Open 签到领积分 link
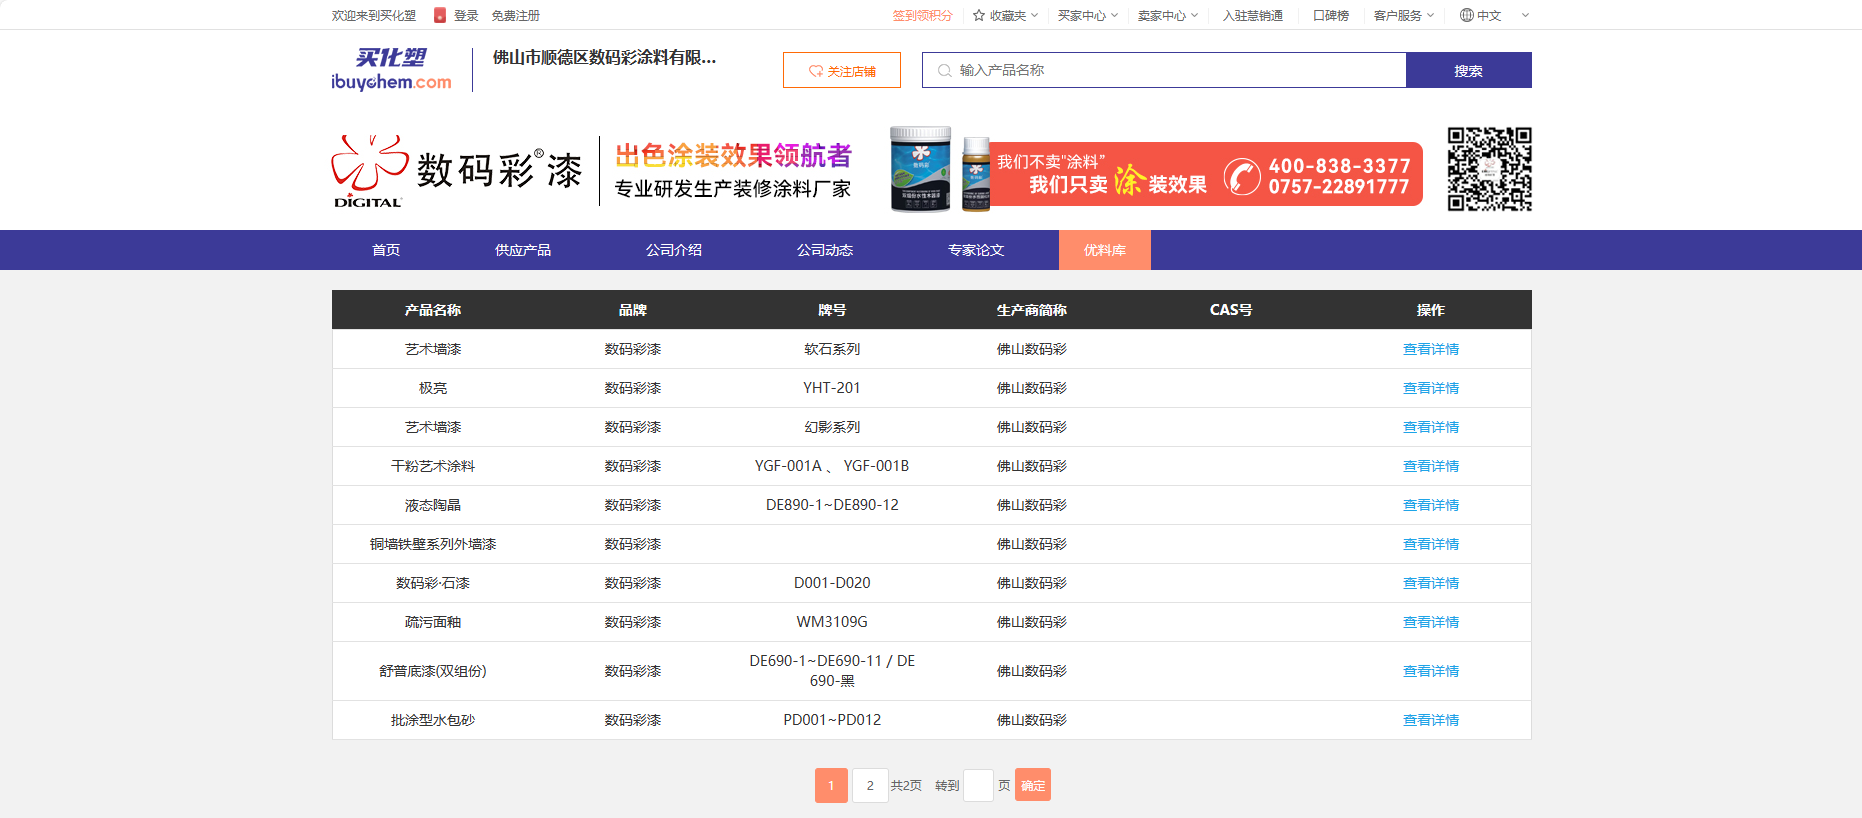This screenshot has height=818, width=1862. (x=922, y=15)
